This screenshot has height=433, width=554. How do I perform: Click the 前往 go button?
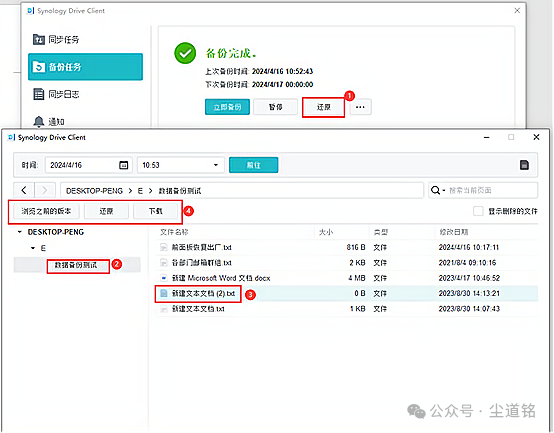pyautogui.click(x=254, y=165)
